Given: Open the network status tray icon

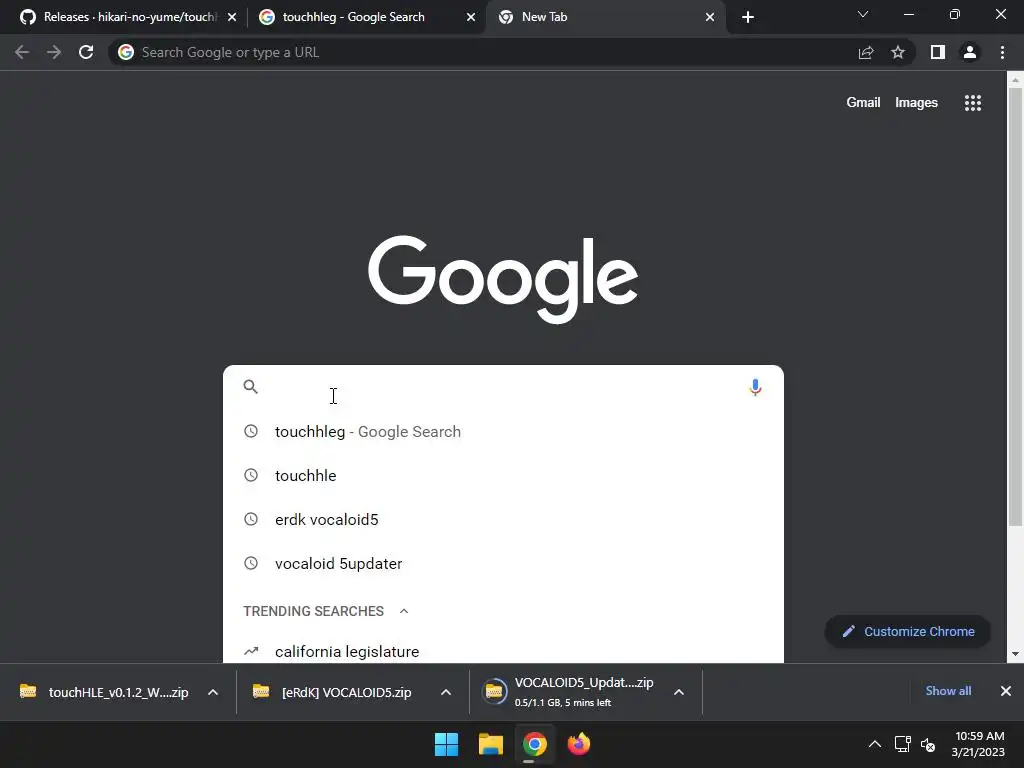Looking at the screenshot, I should tap(903, 744).
